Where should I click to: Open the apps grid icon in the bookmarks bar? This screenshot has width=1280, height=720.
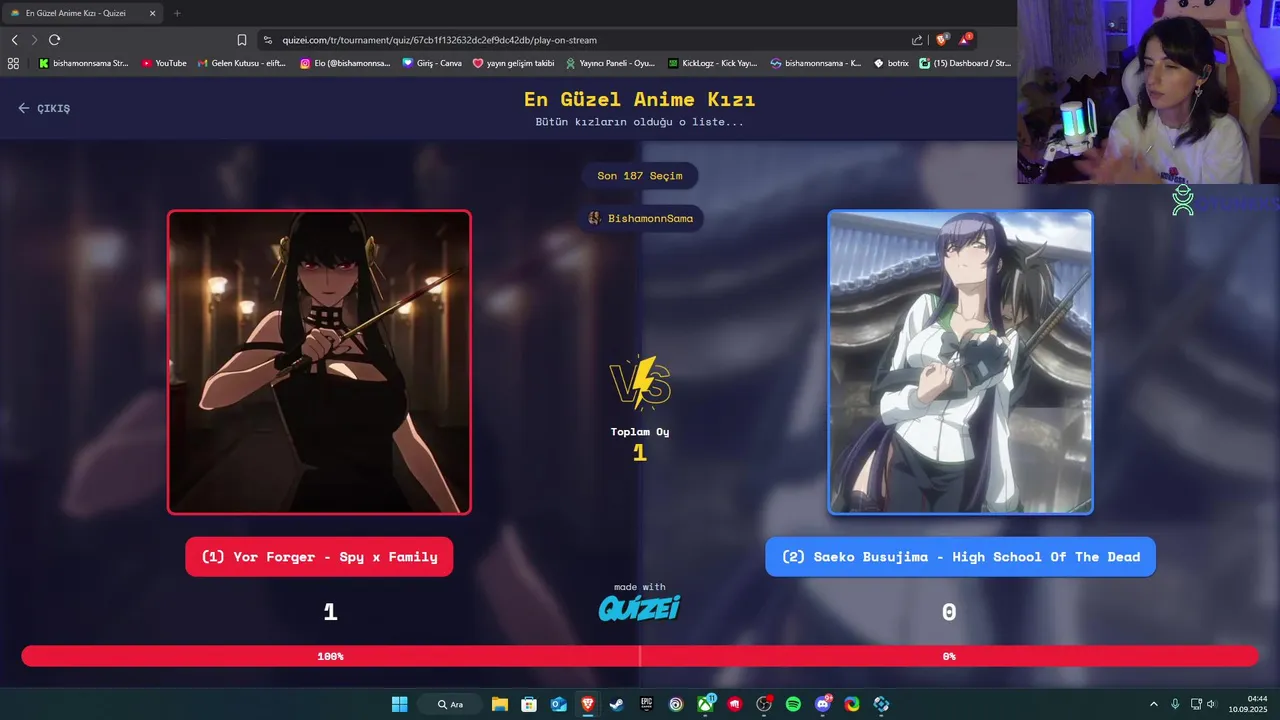pyautogui.click(x=13, y=63)
